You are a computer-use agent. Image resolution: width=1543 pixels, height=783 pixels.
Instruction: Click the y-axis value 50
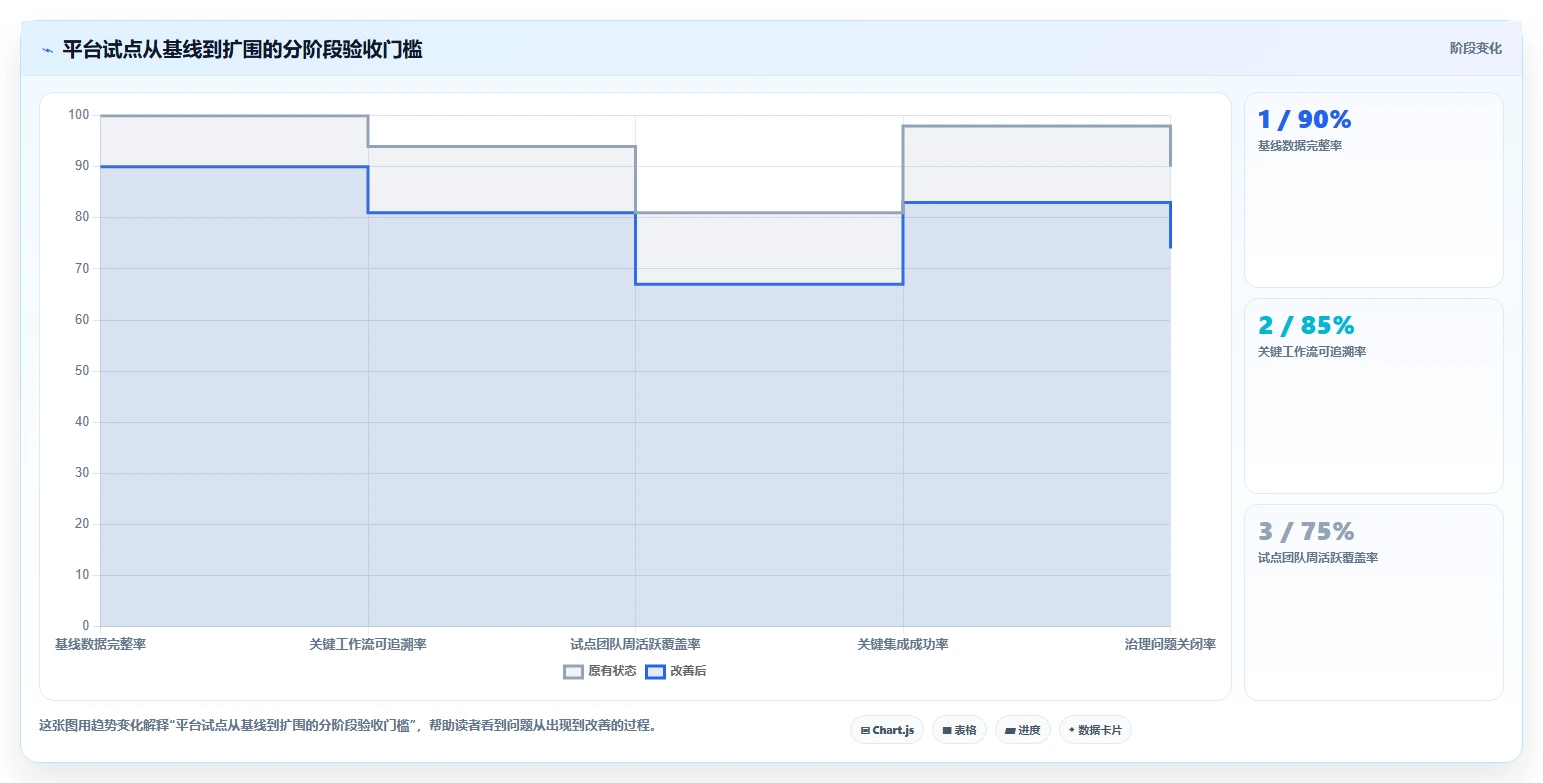[x=82, y=371]
